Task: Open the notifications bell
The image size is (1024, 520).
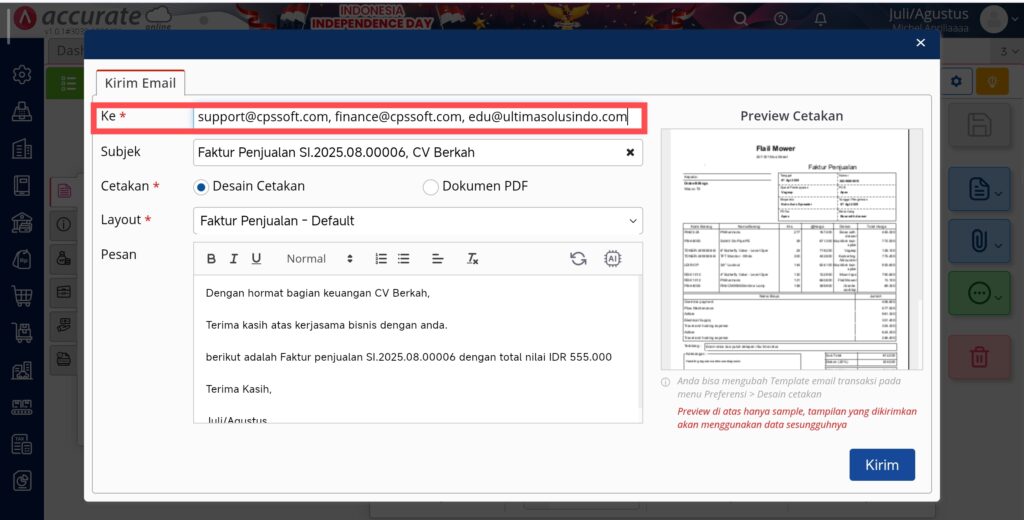Action: pyautogui.click(x=821, y=18)
